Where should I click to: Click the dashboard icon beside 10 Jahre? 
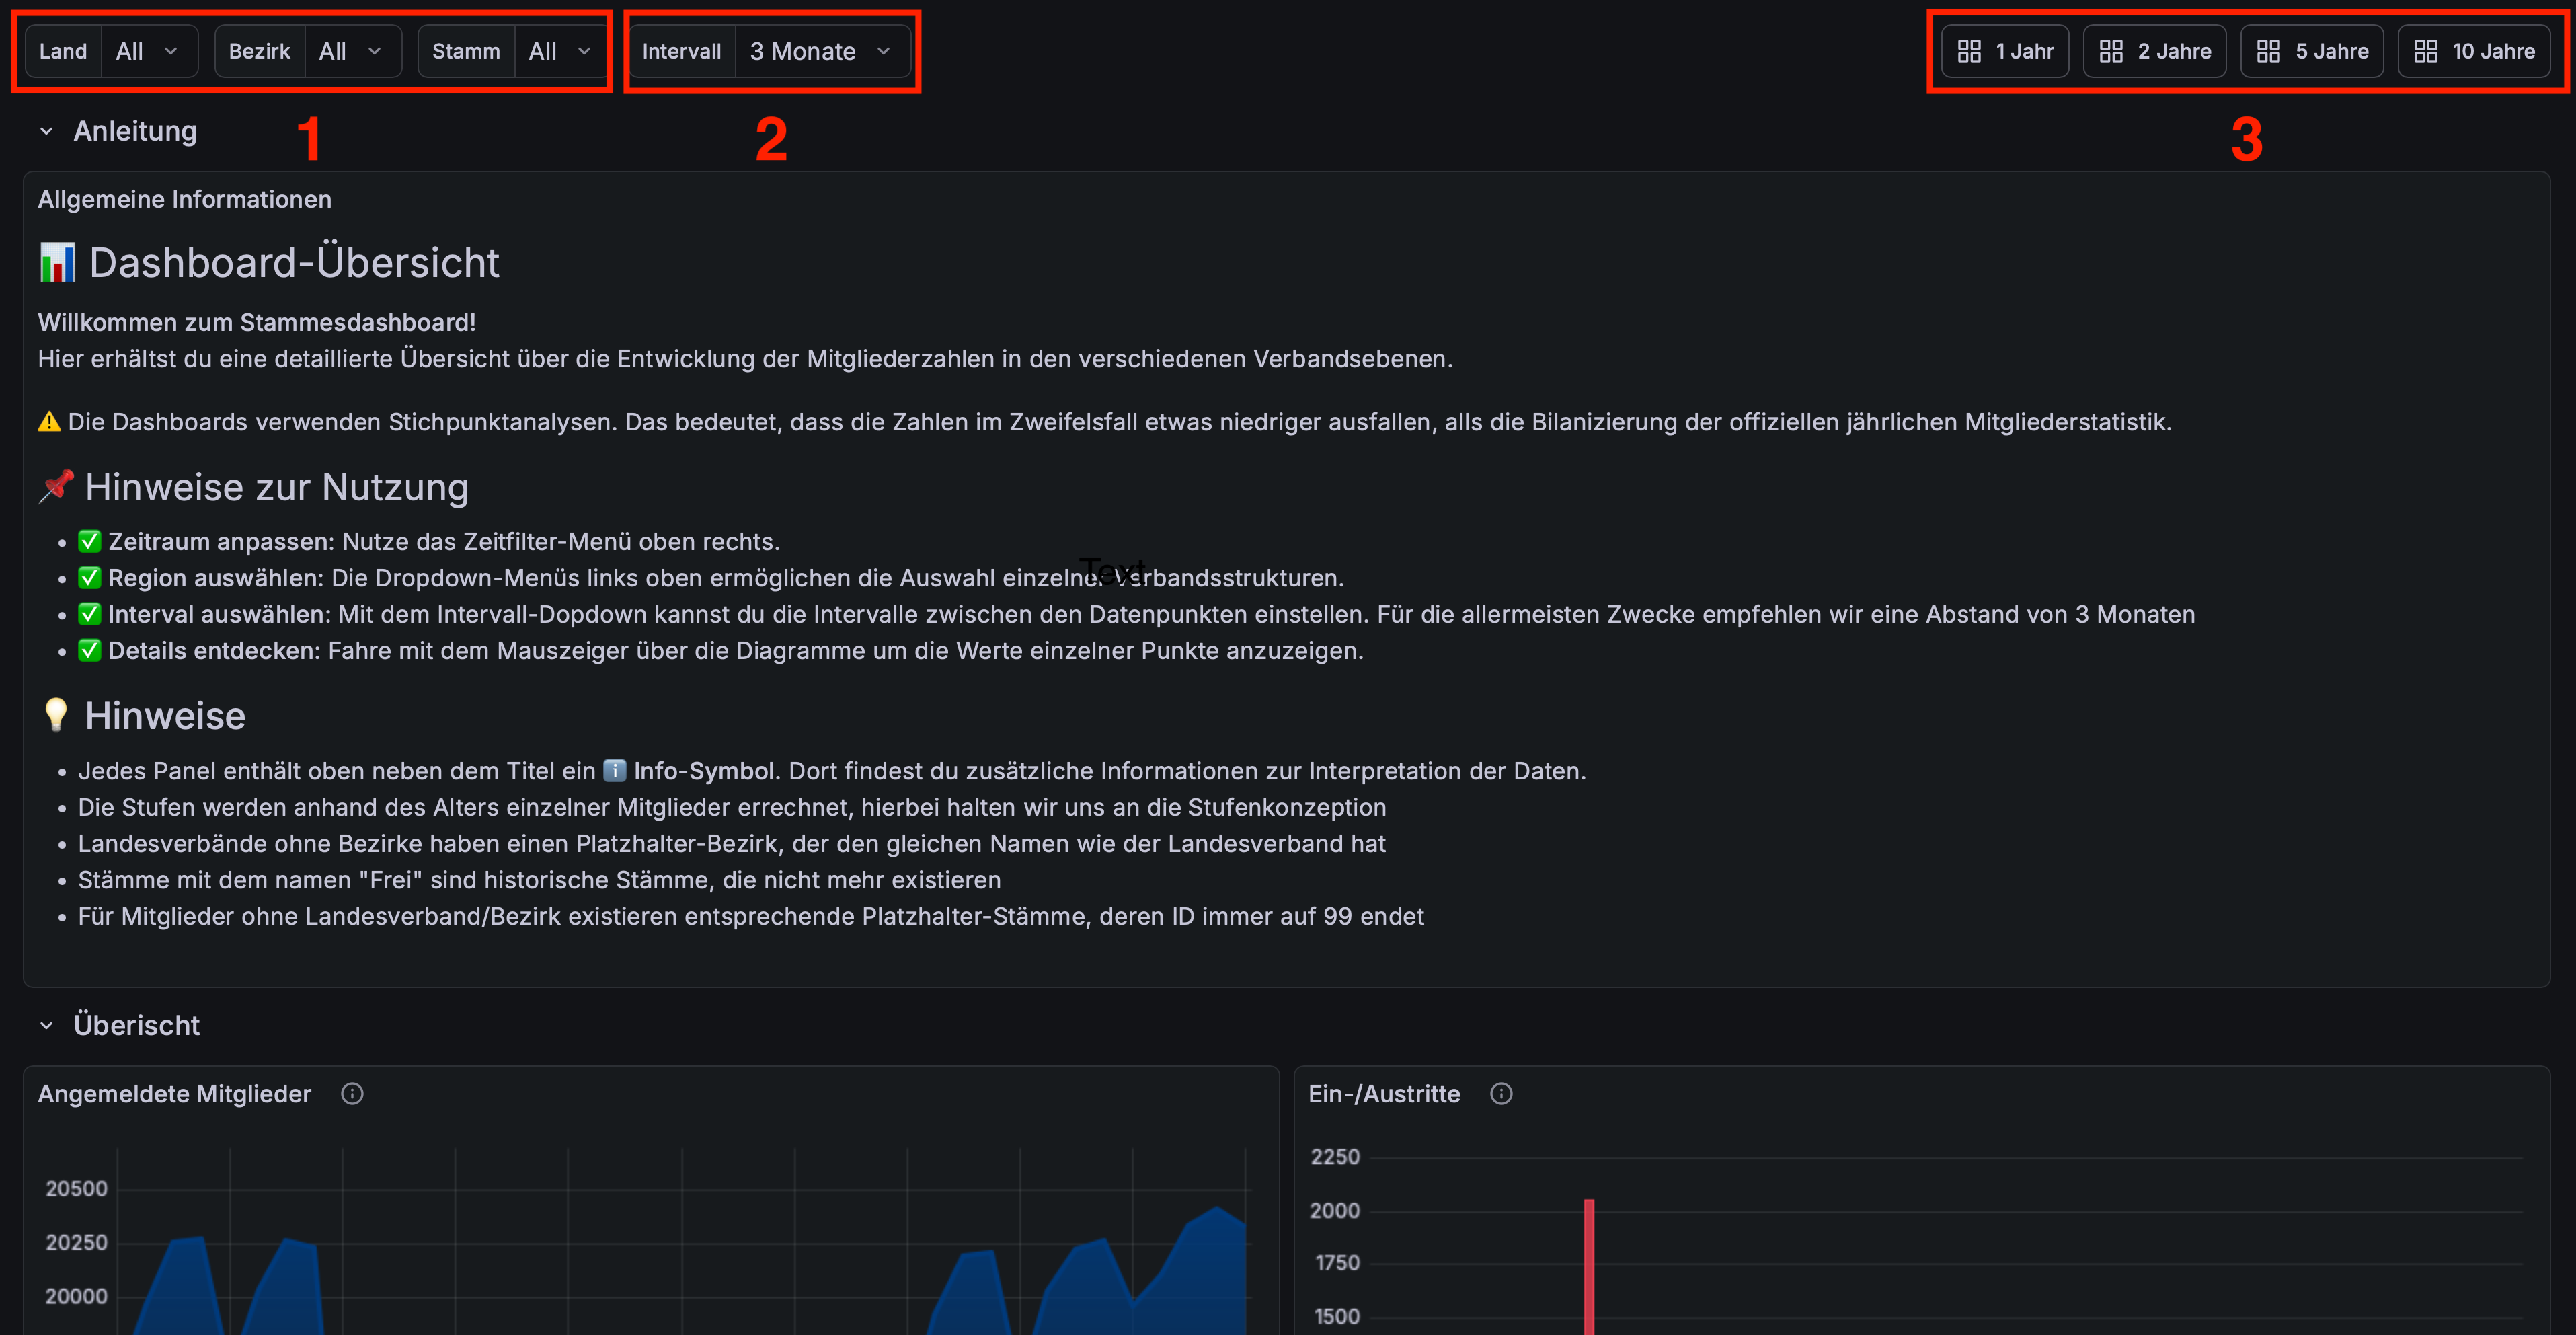(2424, 50)
